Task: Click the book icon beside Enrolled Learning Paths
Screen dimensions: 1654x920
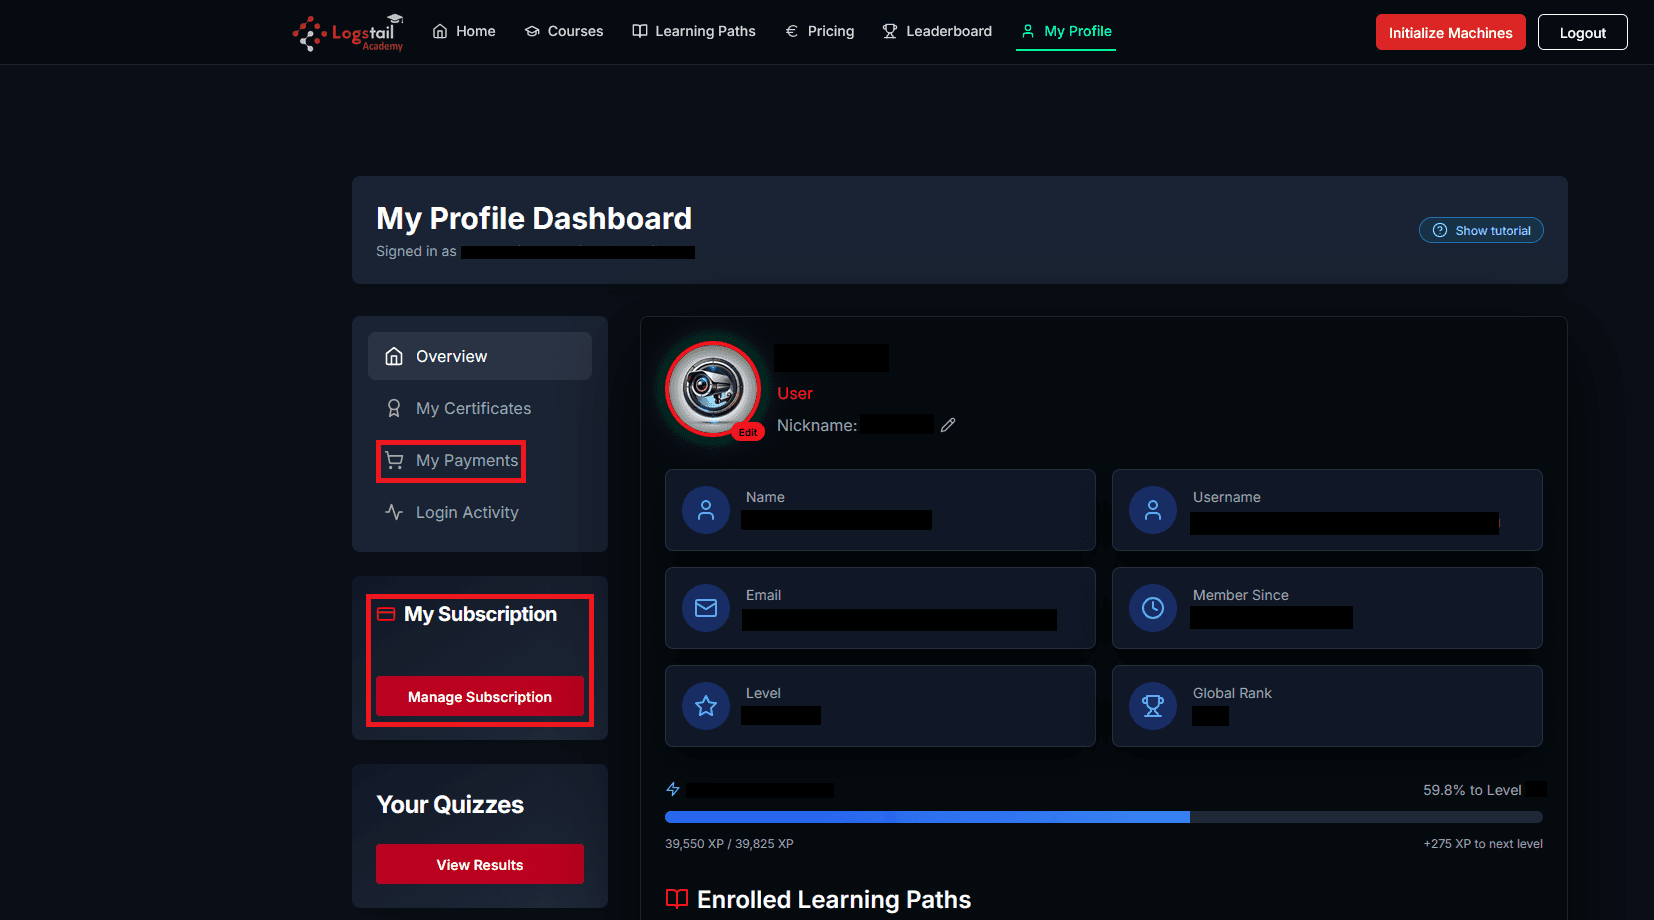Action: (677, 899)
